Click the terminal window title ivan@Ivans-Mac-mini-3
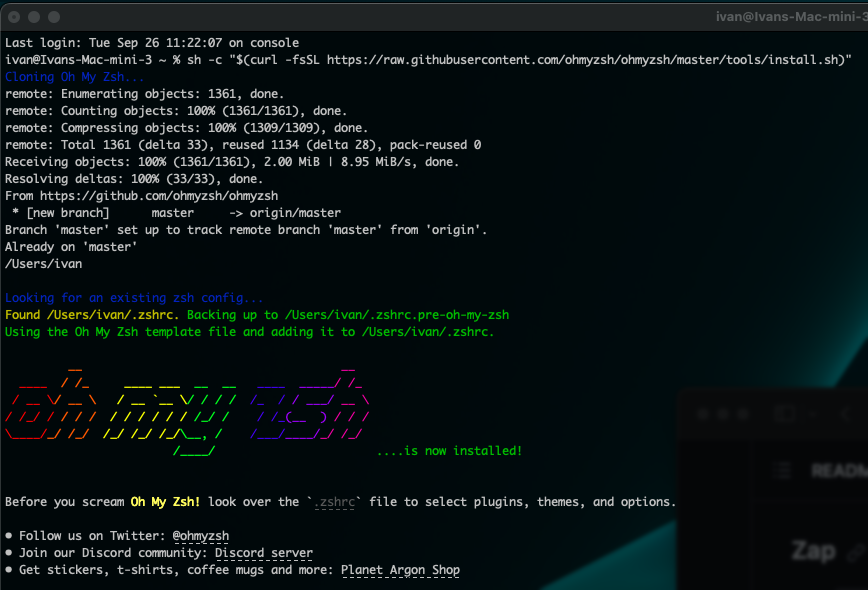This screenshot has height=590, width=868. click(x=792, y=17)
